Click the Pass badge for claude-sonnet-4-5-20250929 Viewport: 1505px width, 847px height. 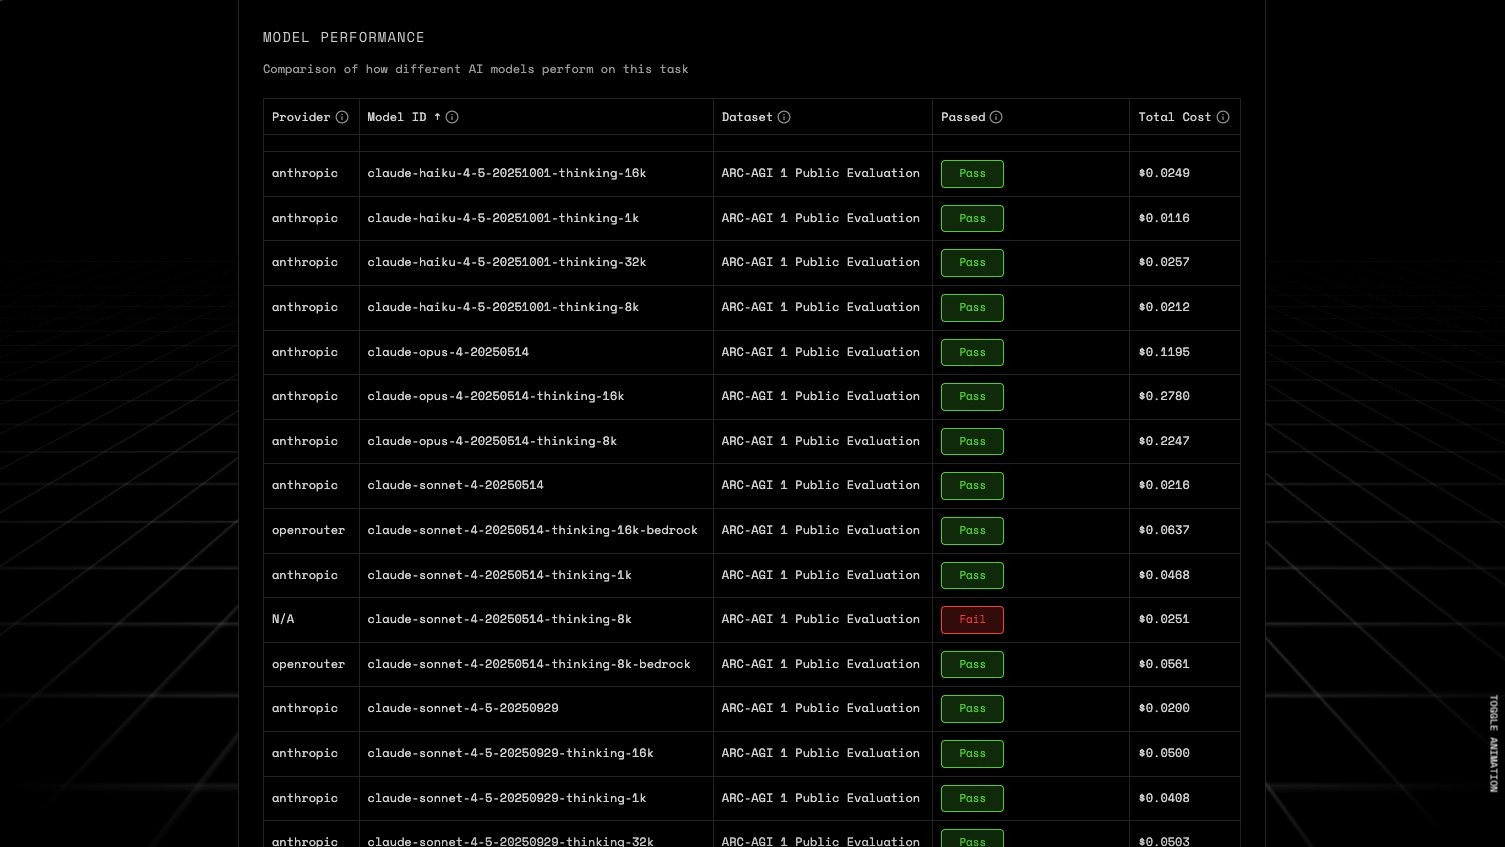pyautogui.click(x=972, y=709)
